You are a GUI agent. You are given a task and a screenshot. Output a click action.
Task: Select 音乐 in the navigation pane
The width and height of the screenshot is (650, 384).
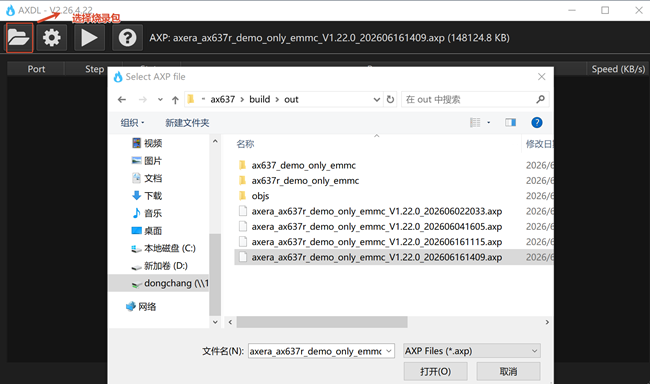tap(147, 213)
